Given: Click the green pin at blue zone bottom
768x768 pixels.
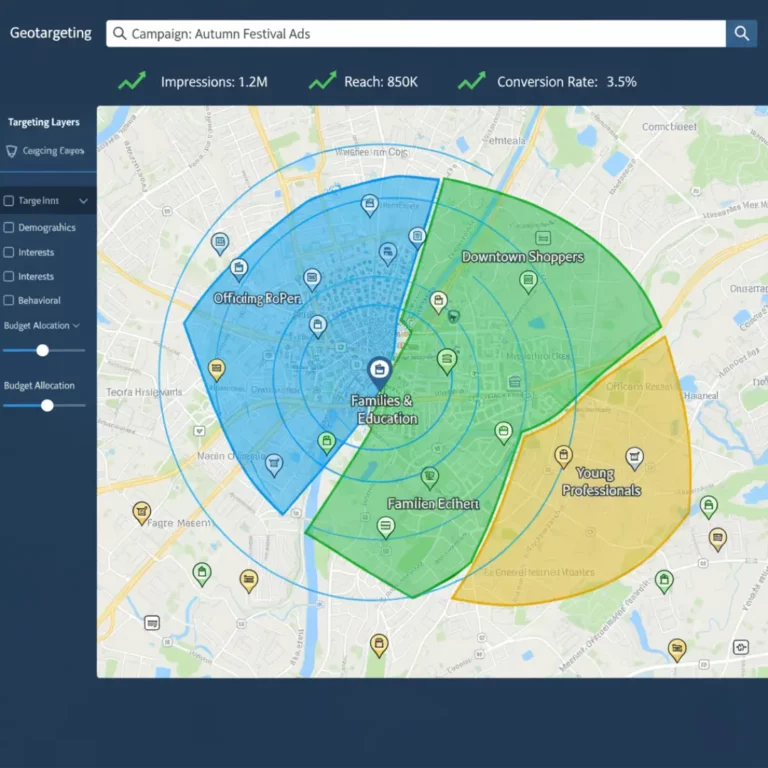Looking at the screenshot, I should tap(326, 443).
